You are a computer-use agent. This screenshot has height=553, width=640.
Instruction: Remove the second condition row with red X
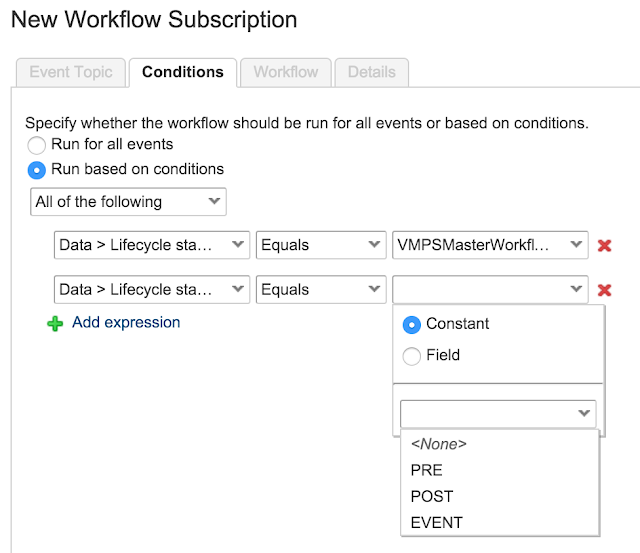[x=604, y=290]
